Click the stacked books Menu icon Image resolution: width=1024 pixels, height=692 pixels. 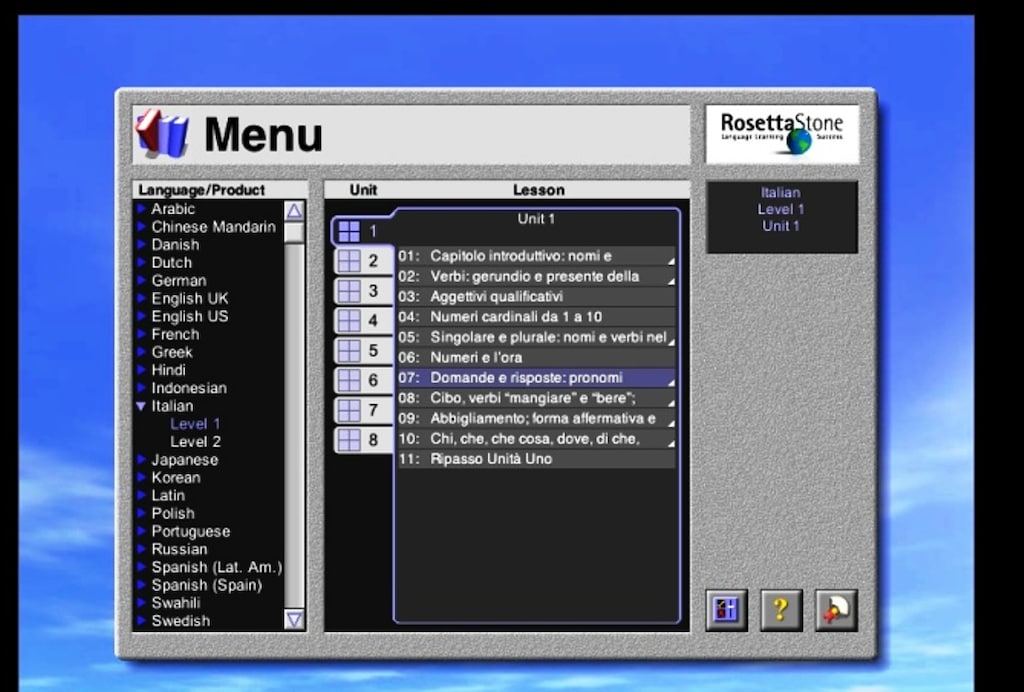tap(162, 134)
